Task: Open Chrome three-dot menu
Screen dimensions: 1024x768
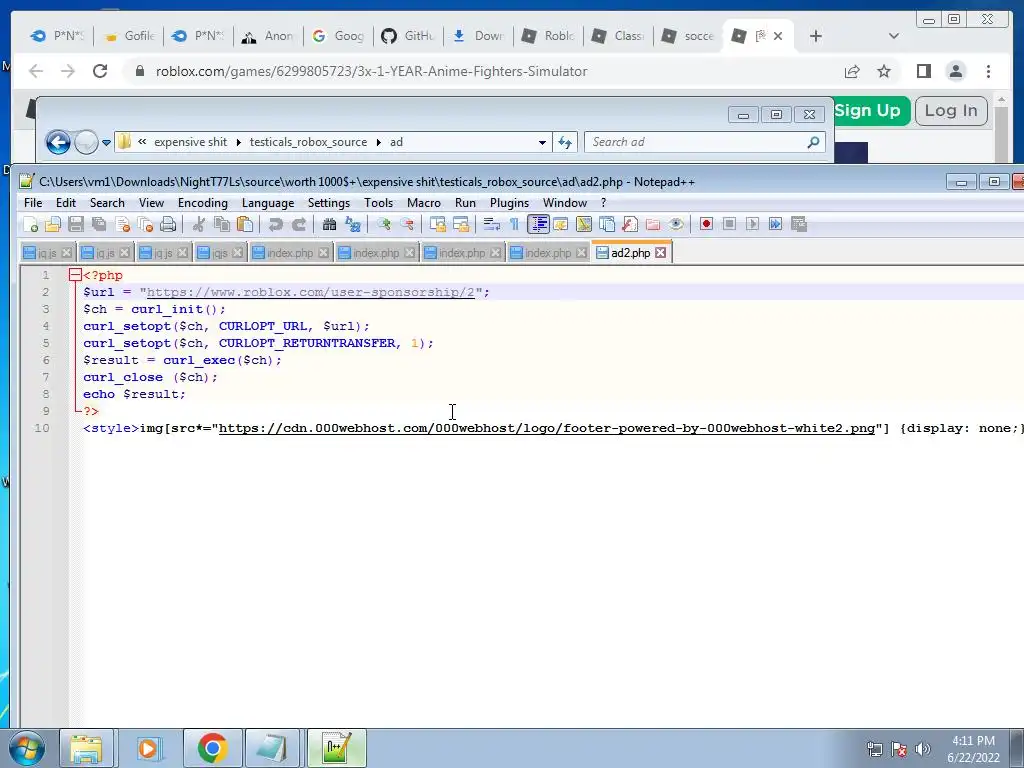Action: 988,71
